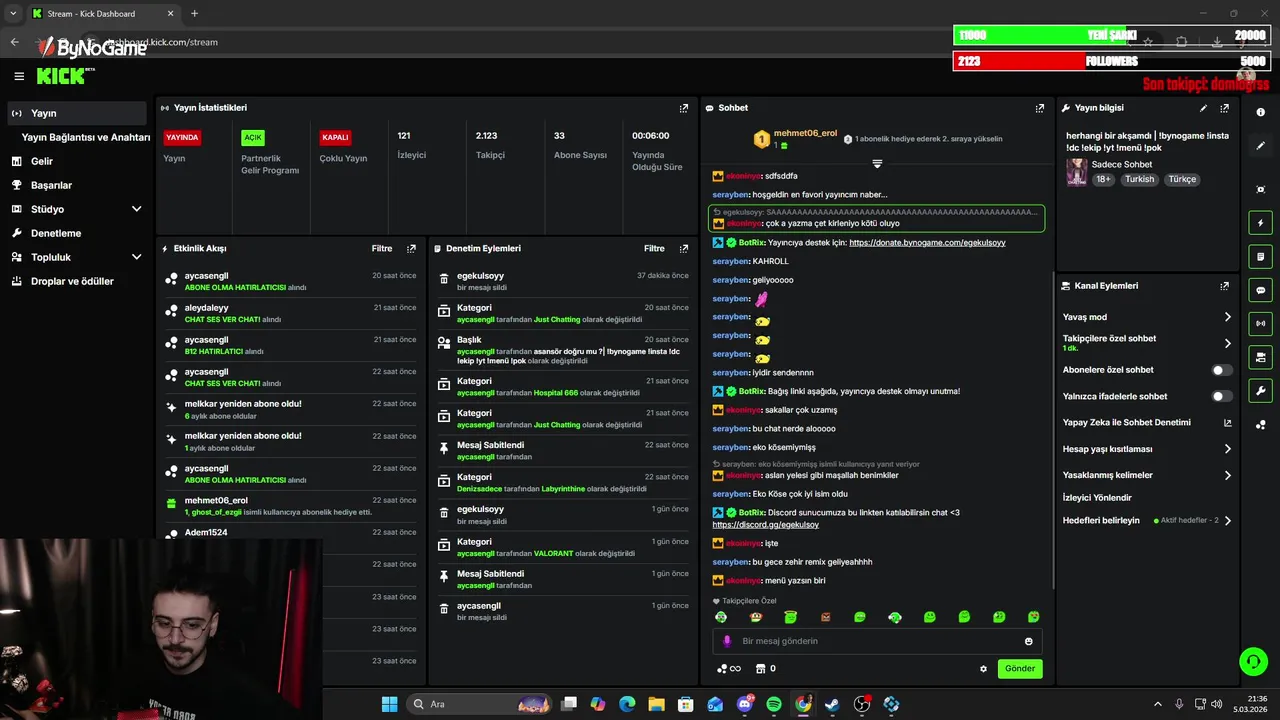The height and width of the screenshot is (720, 1280).
Task: Pop out the Kanal Eylemleri panel
Action: [1225, 286]
